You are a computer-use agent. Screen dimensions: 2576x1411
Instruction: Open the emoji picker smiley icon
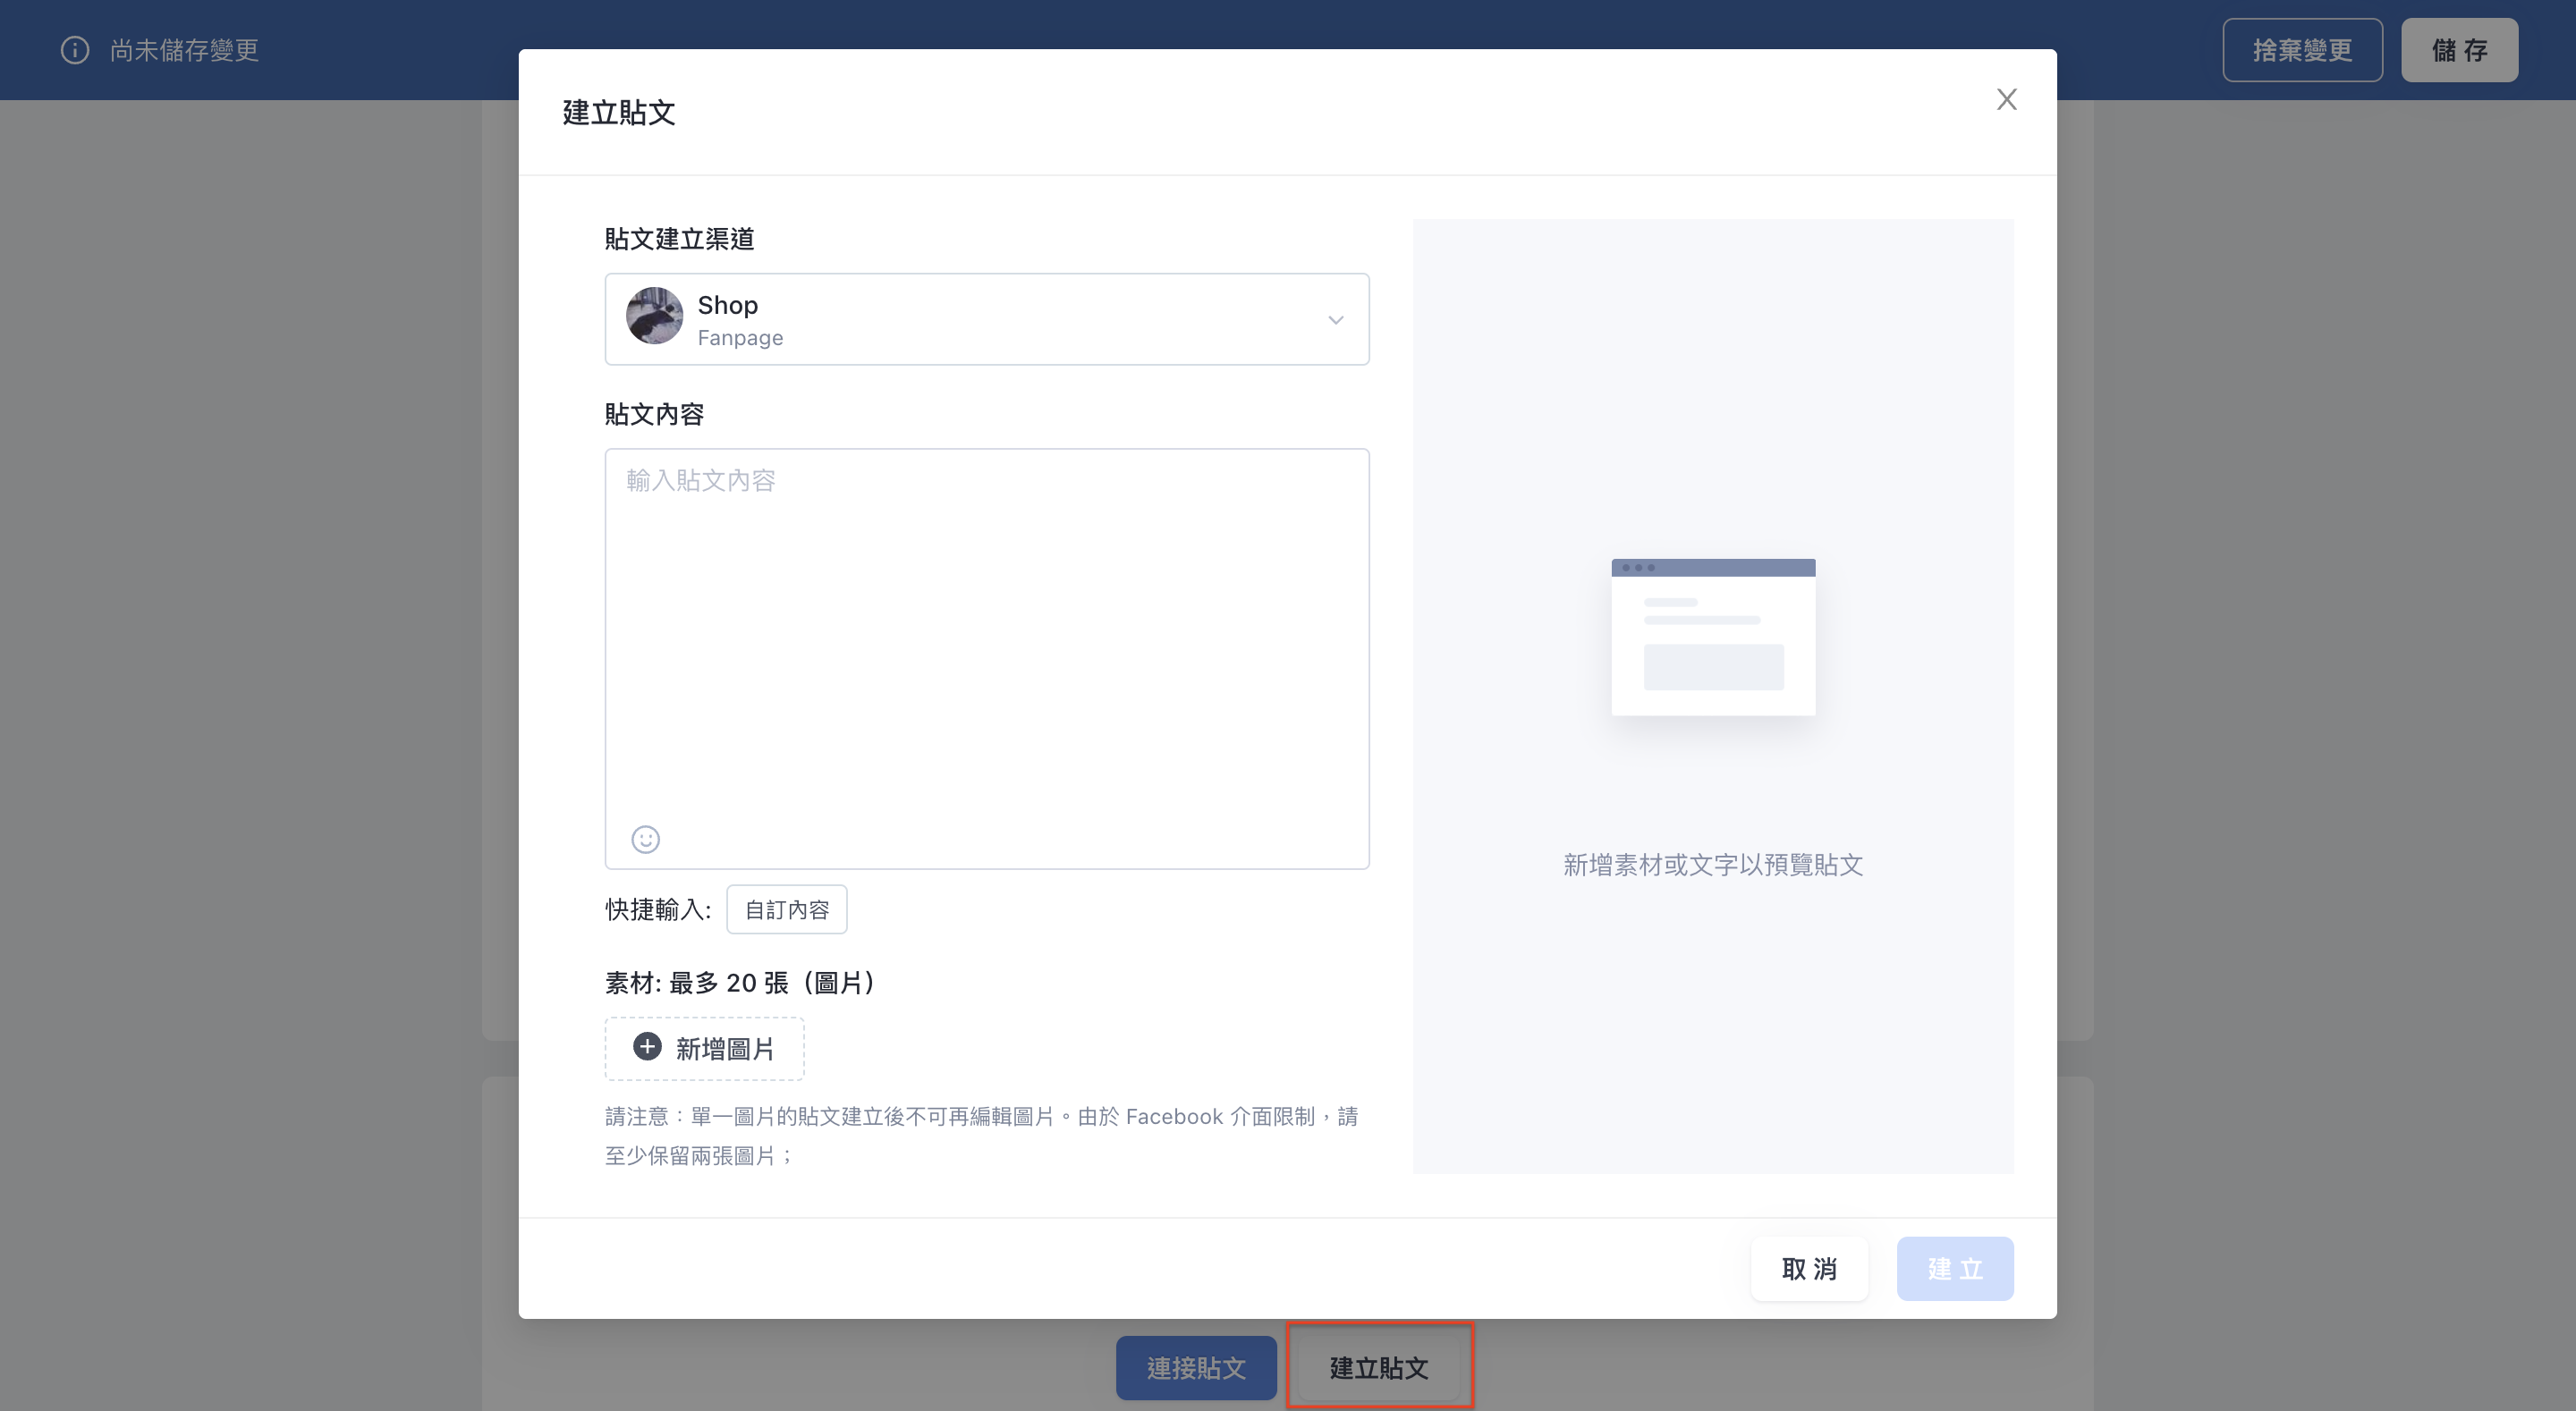pos(646,839)
